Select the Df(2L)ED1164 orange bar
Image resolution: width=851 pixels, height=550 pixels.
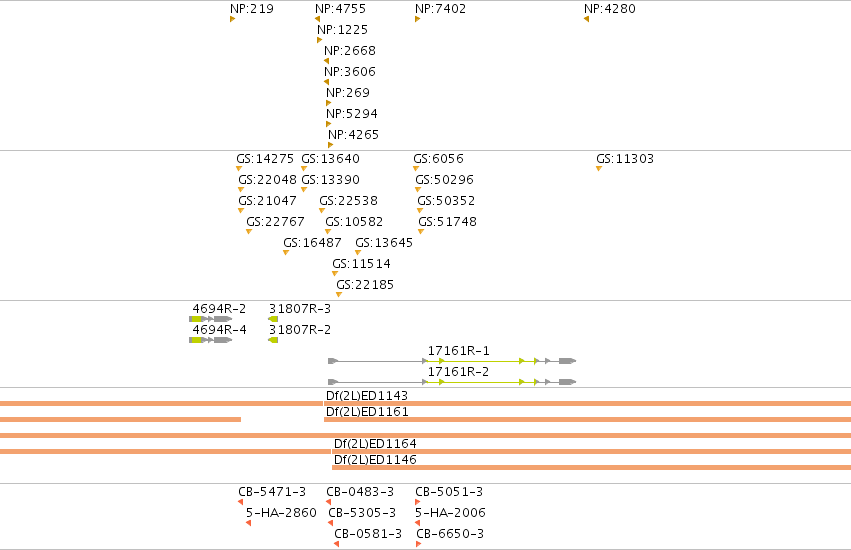coord(592,451)
